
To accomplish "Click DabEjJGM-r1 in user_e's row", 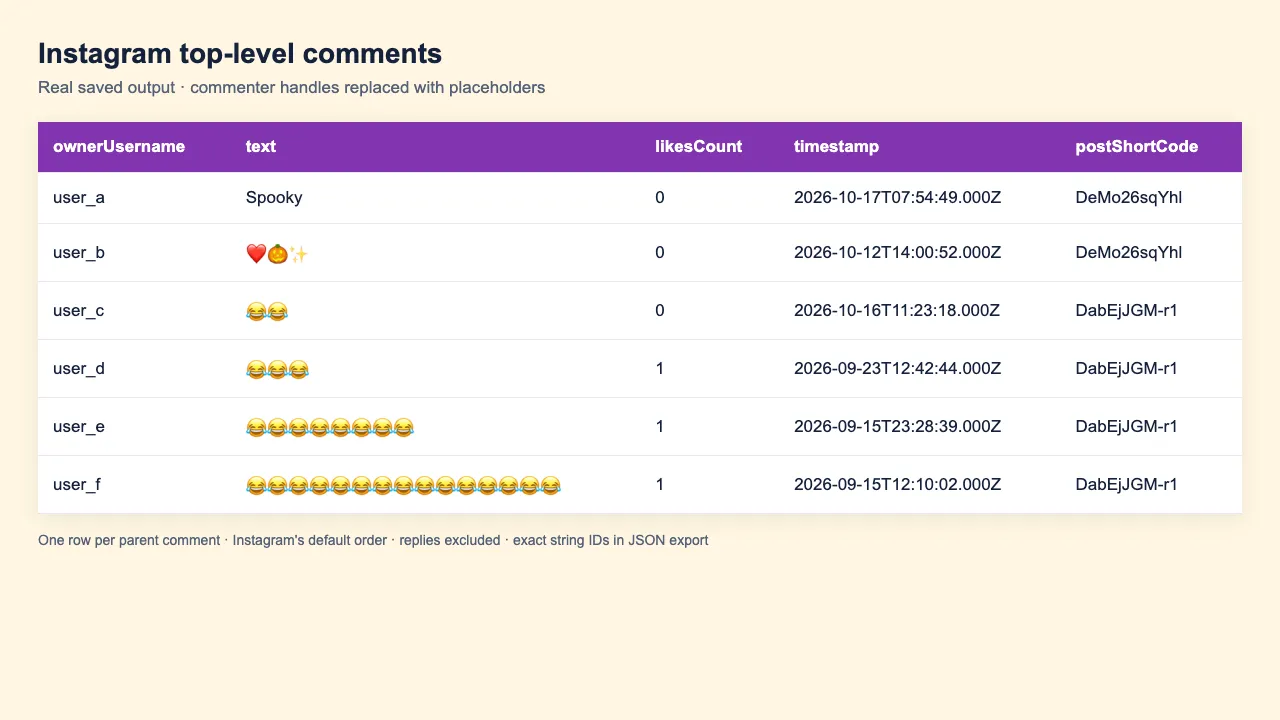I will [1127, 427].
